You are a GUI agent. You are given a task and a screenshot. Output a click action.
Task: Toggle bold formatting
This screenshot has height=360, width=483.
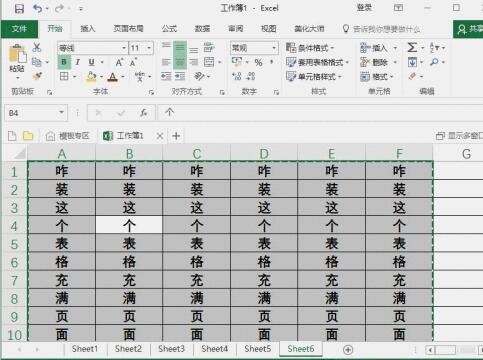64,62
